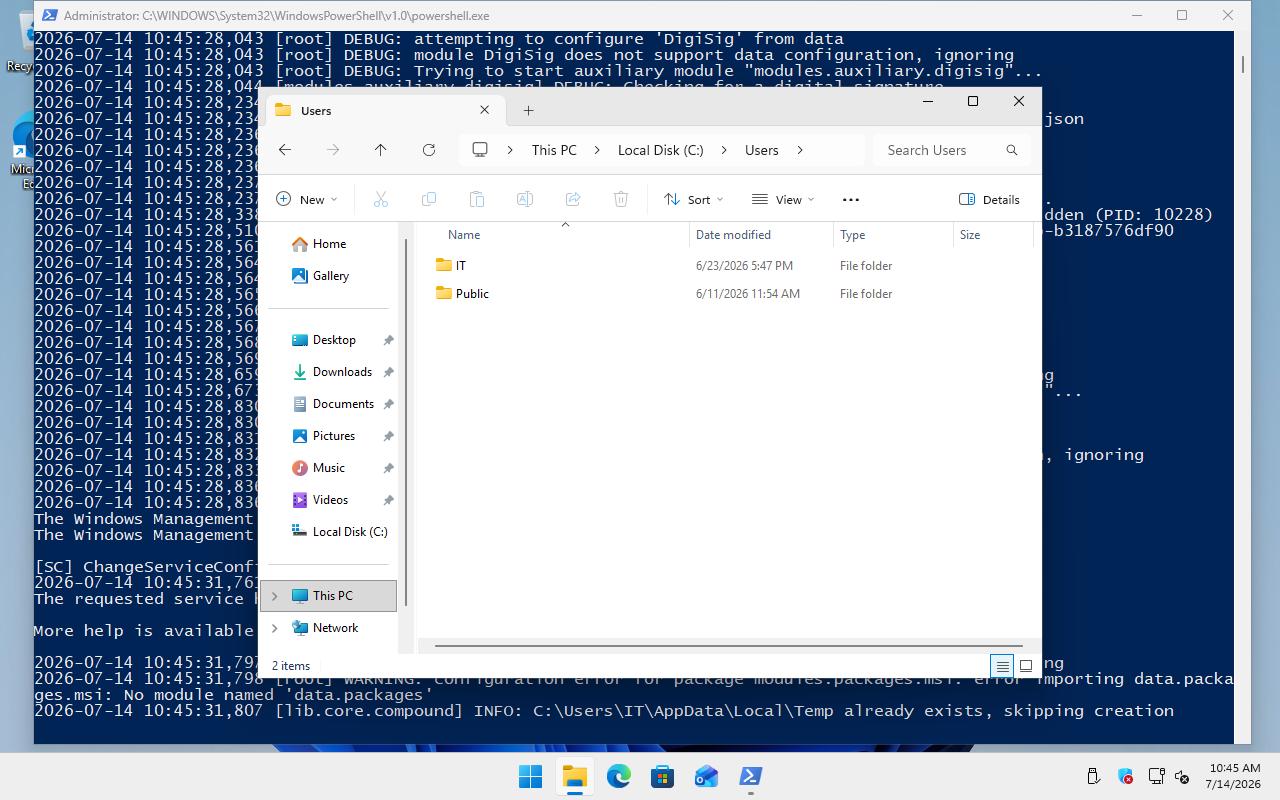The height and width of the screenshot is (800, 1280).
Task: Click the horizontal scrollbar in file list
Action: point(728,646)
